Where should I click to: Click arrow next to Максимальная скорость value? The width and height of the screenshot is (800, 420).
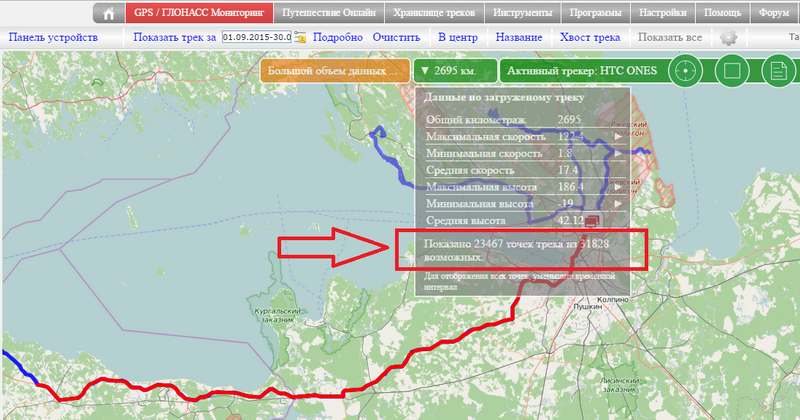tap(619, 135)
